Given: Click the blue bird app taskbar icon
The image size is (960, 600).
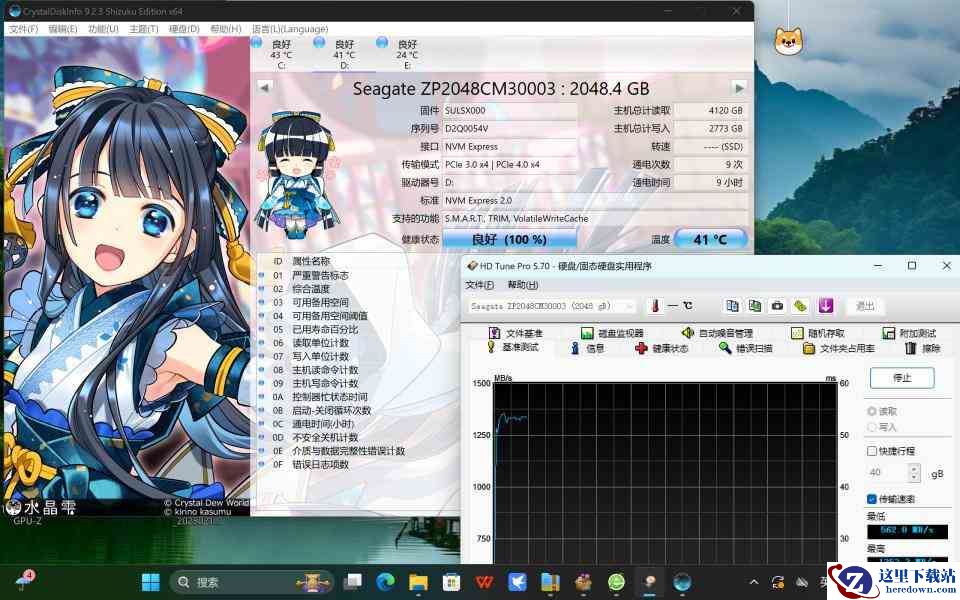Looking at the screenshot, I should (x=517, y=582).
